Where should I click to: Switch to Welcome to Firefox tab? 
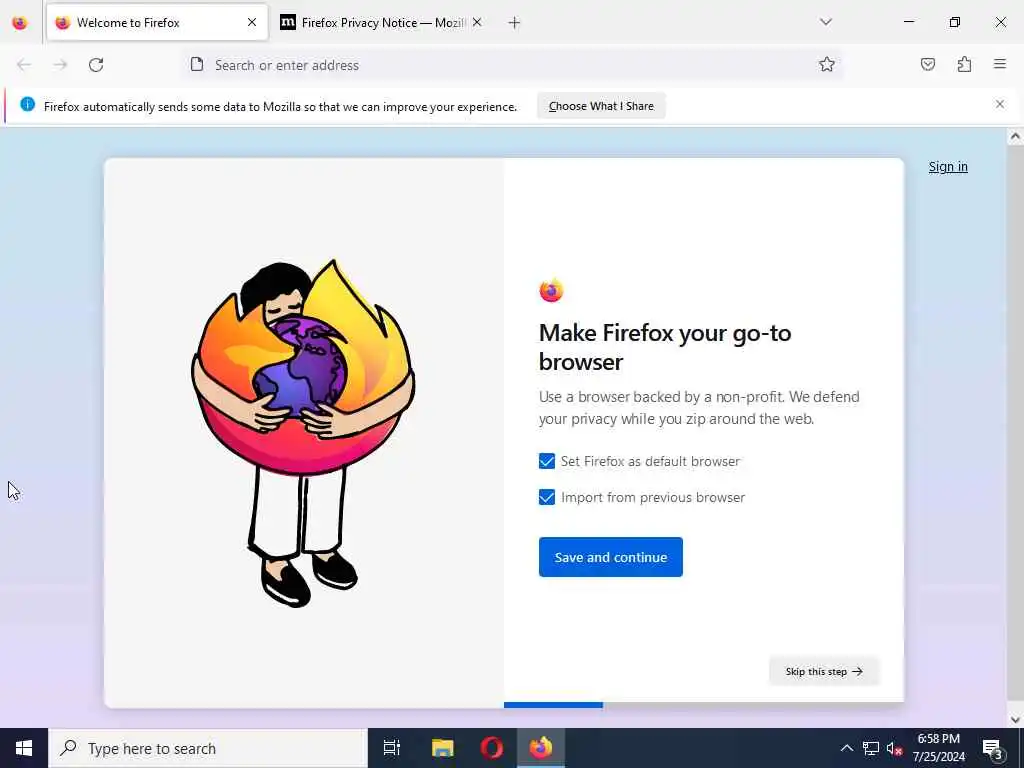(157, 23)
